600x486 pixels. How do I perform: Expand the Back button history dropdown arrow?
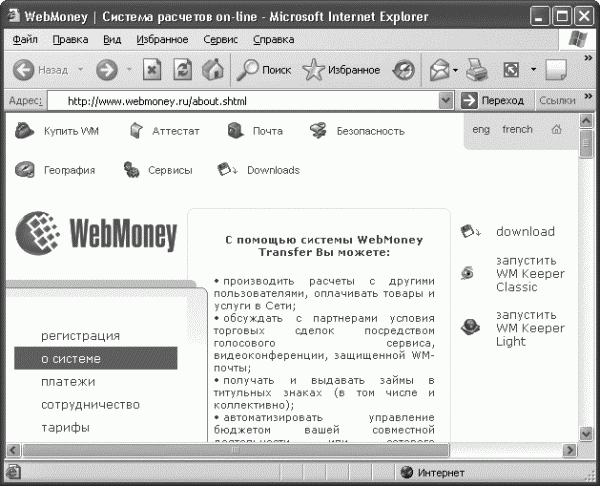pos(80,70)
